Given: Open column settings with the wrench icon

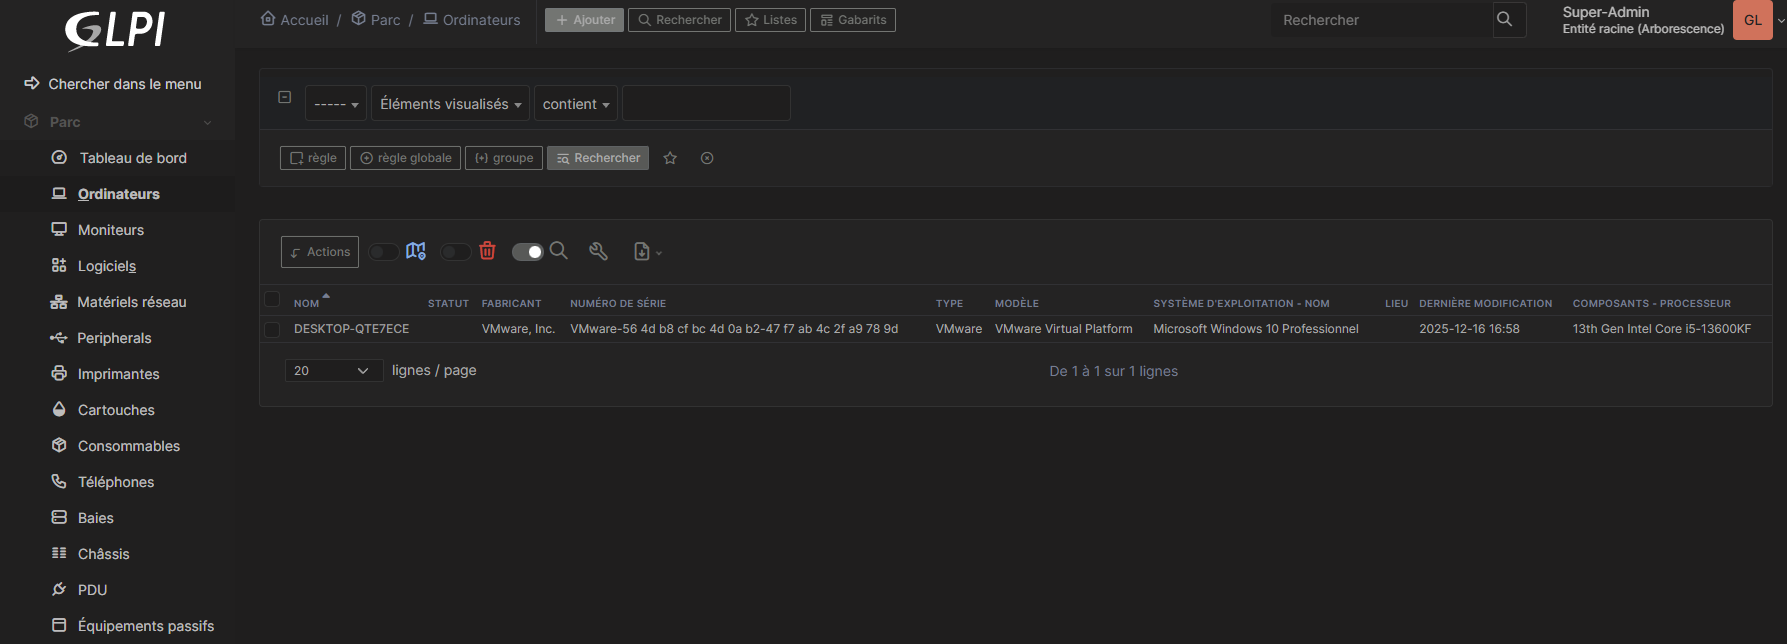Looking at the screenshot, I should [x=598, y=252].
